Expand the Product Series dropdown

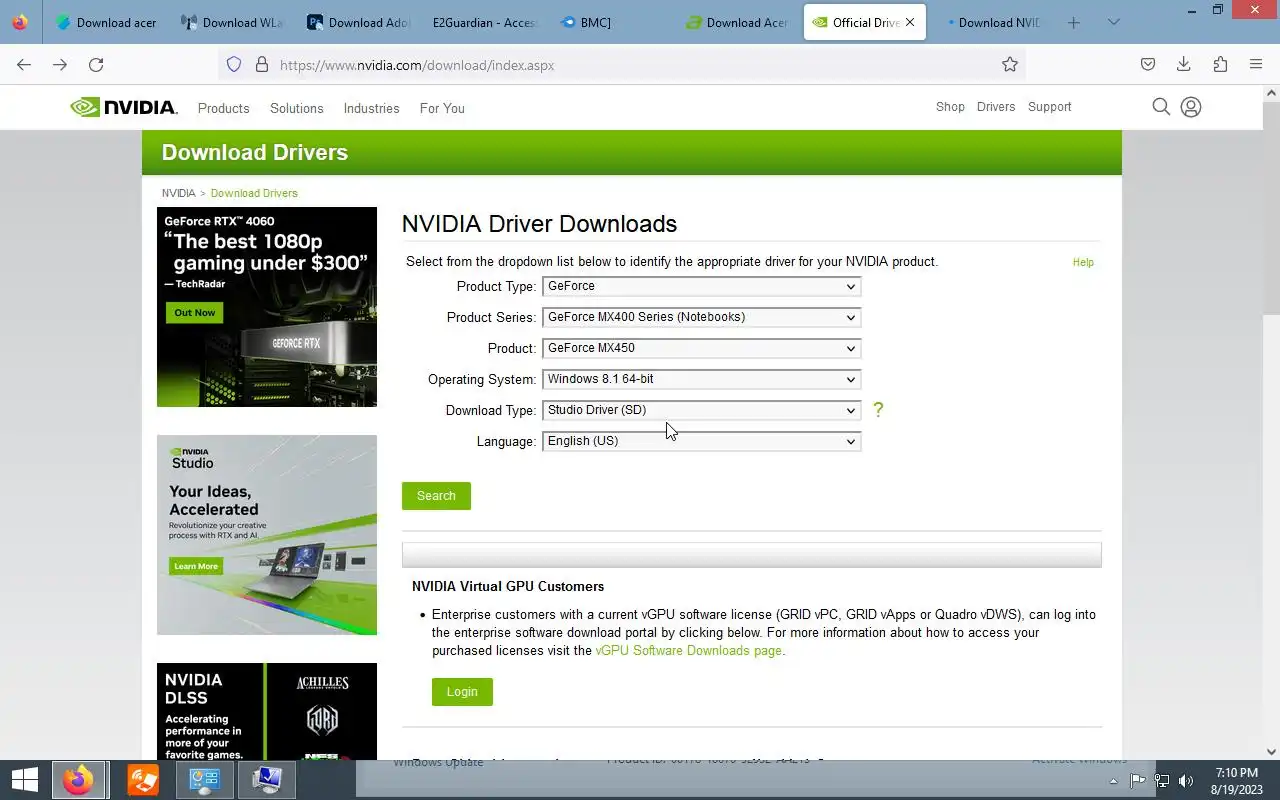[702, 317]
